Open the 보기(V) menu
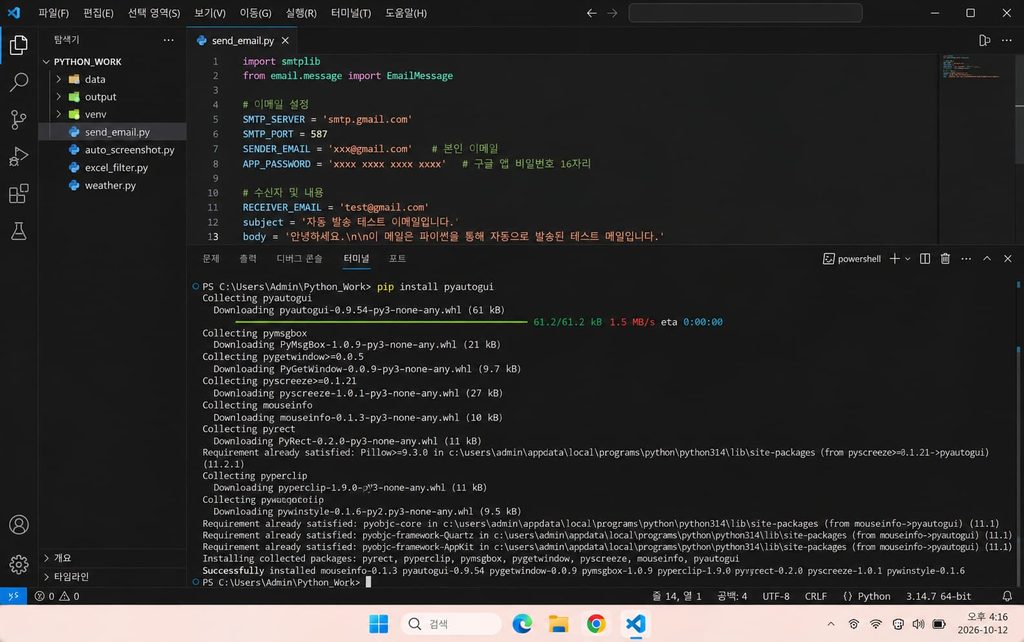 pos(210,13)
